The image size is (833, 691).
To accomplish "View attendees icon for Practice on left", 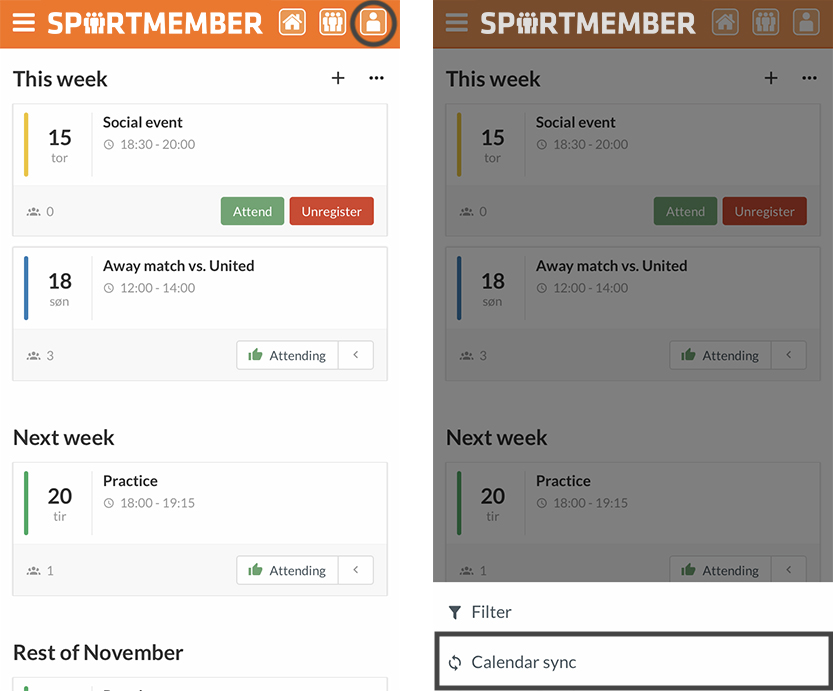I will coord(33,570).
